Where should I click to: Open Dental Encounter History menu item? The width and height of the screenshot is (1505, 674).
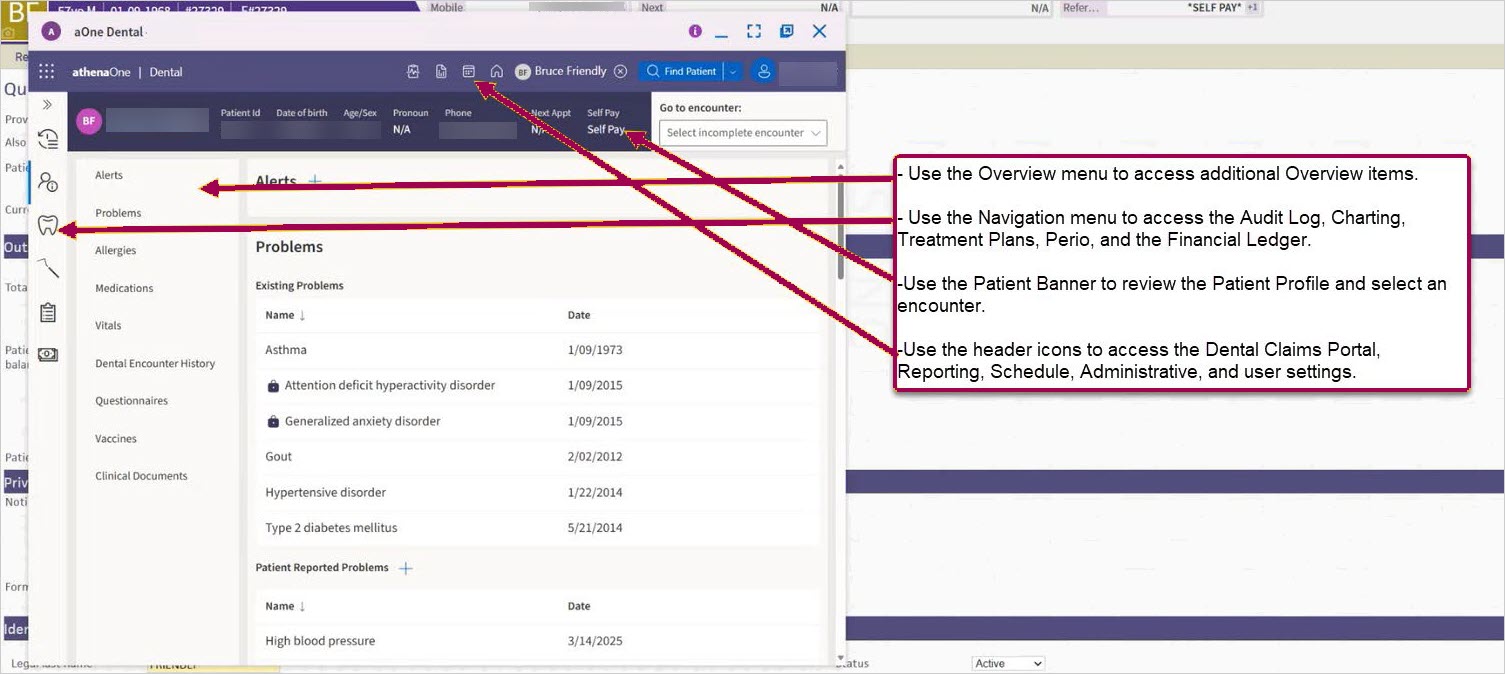[x=155, y=363]
